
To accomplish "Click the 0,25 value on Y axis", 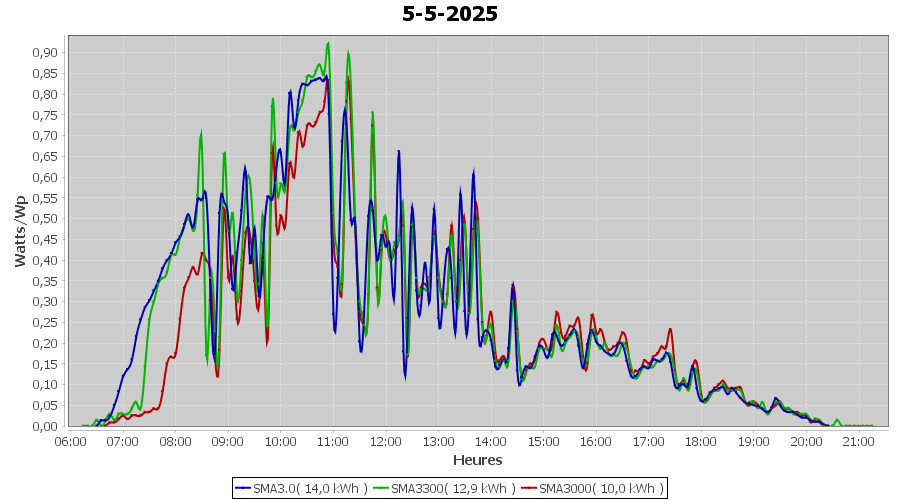I will tap(45, 323).
